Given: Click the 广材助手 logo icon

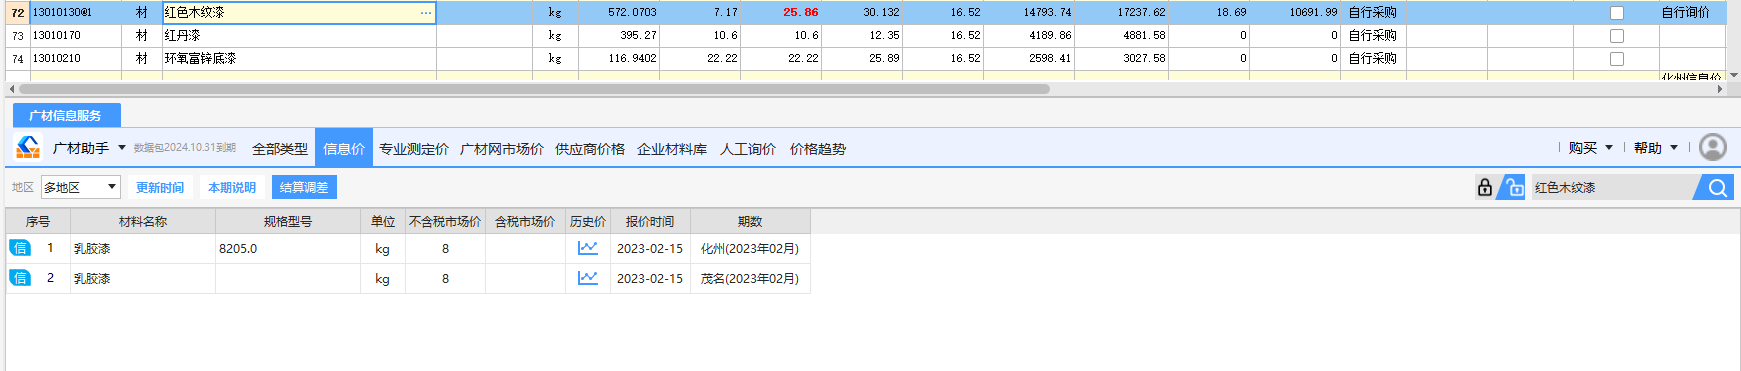Looking at the screenshot, I should point(28,147).
